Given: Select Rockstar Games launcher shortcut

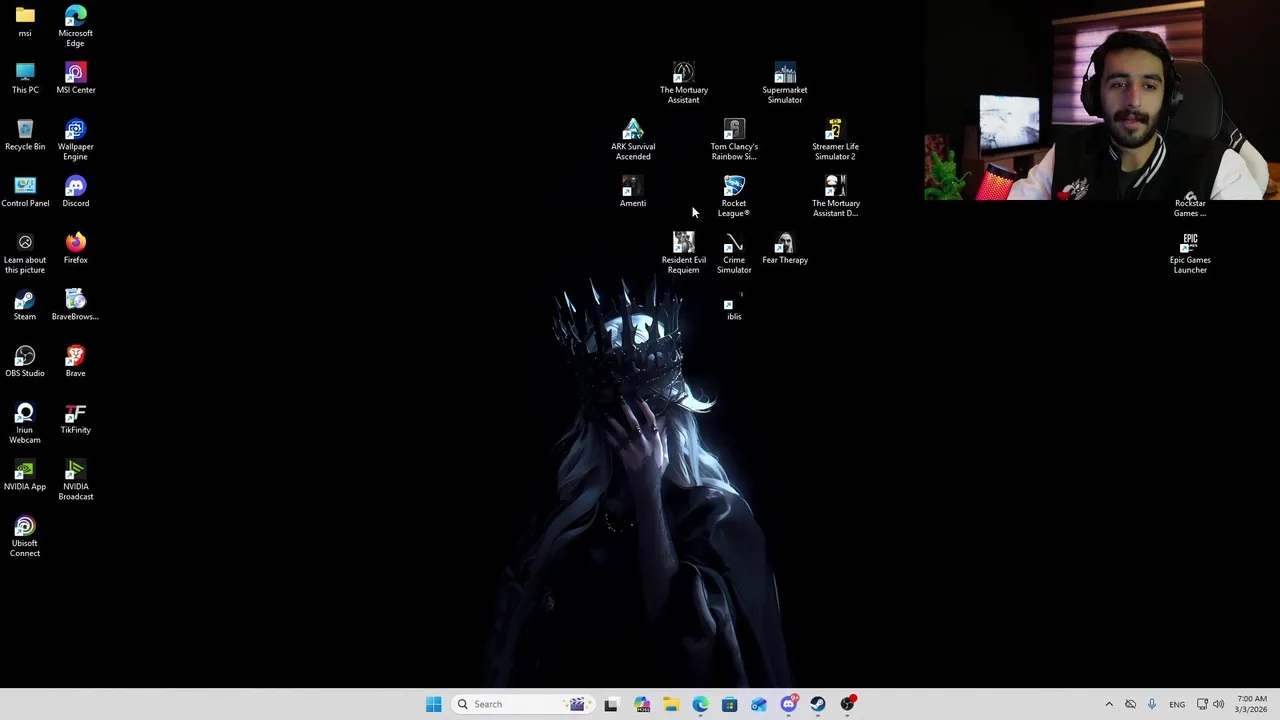Looking at the screenshot, I should pyautogui.click(x=1190, y=203).
